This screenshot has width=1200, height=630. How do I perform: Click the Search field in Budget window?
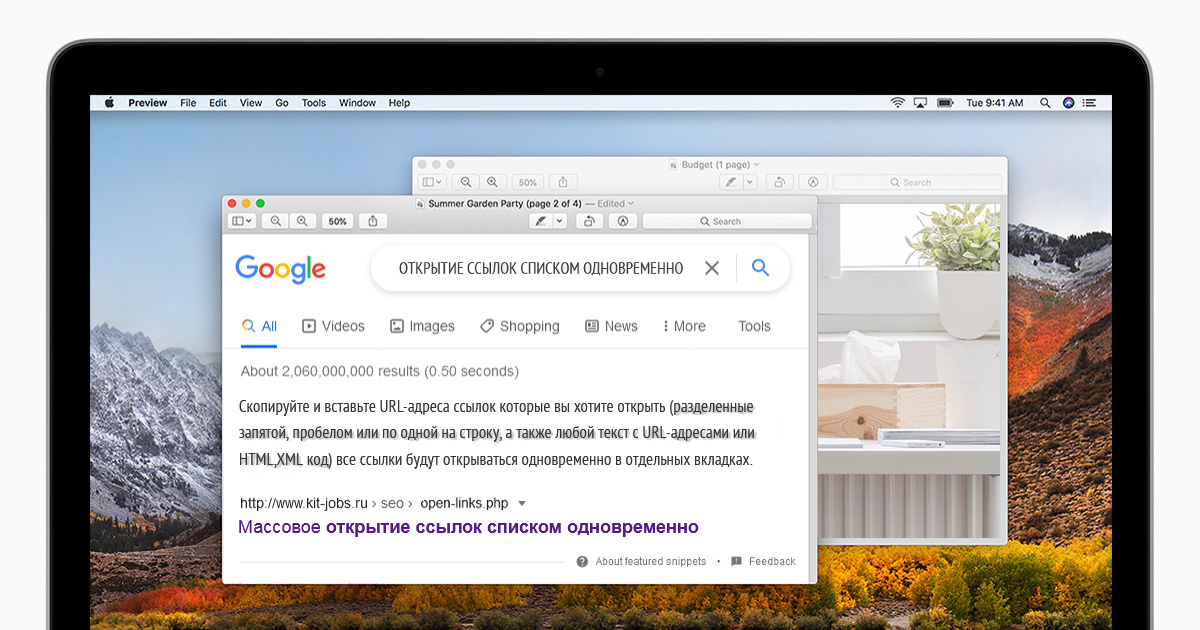pos(917,182)
